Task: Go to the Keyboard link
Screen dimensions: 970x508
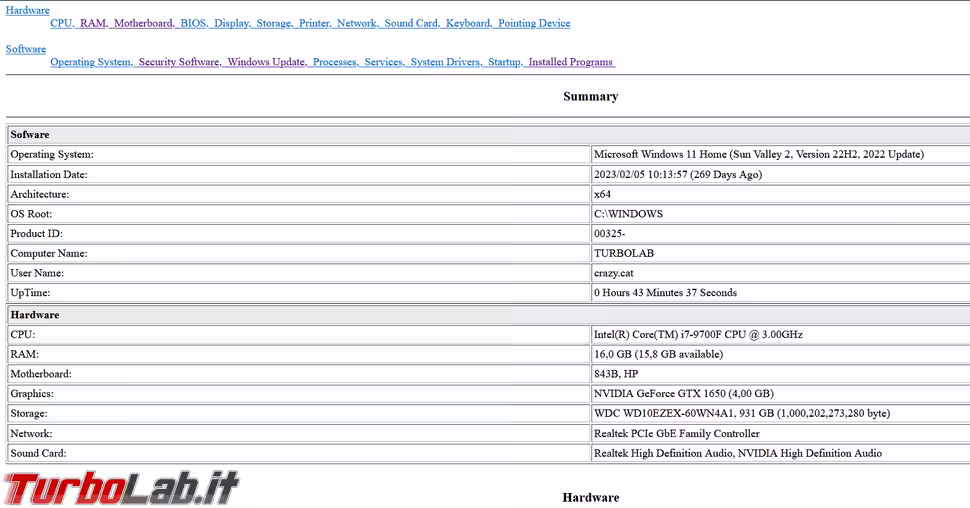Action: click(467, 23)
